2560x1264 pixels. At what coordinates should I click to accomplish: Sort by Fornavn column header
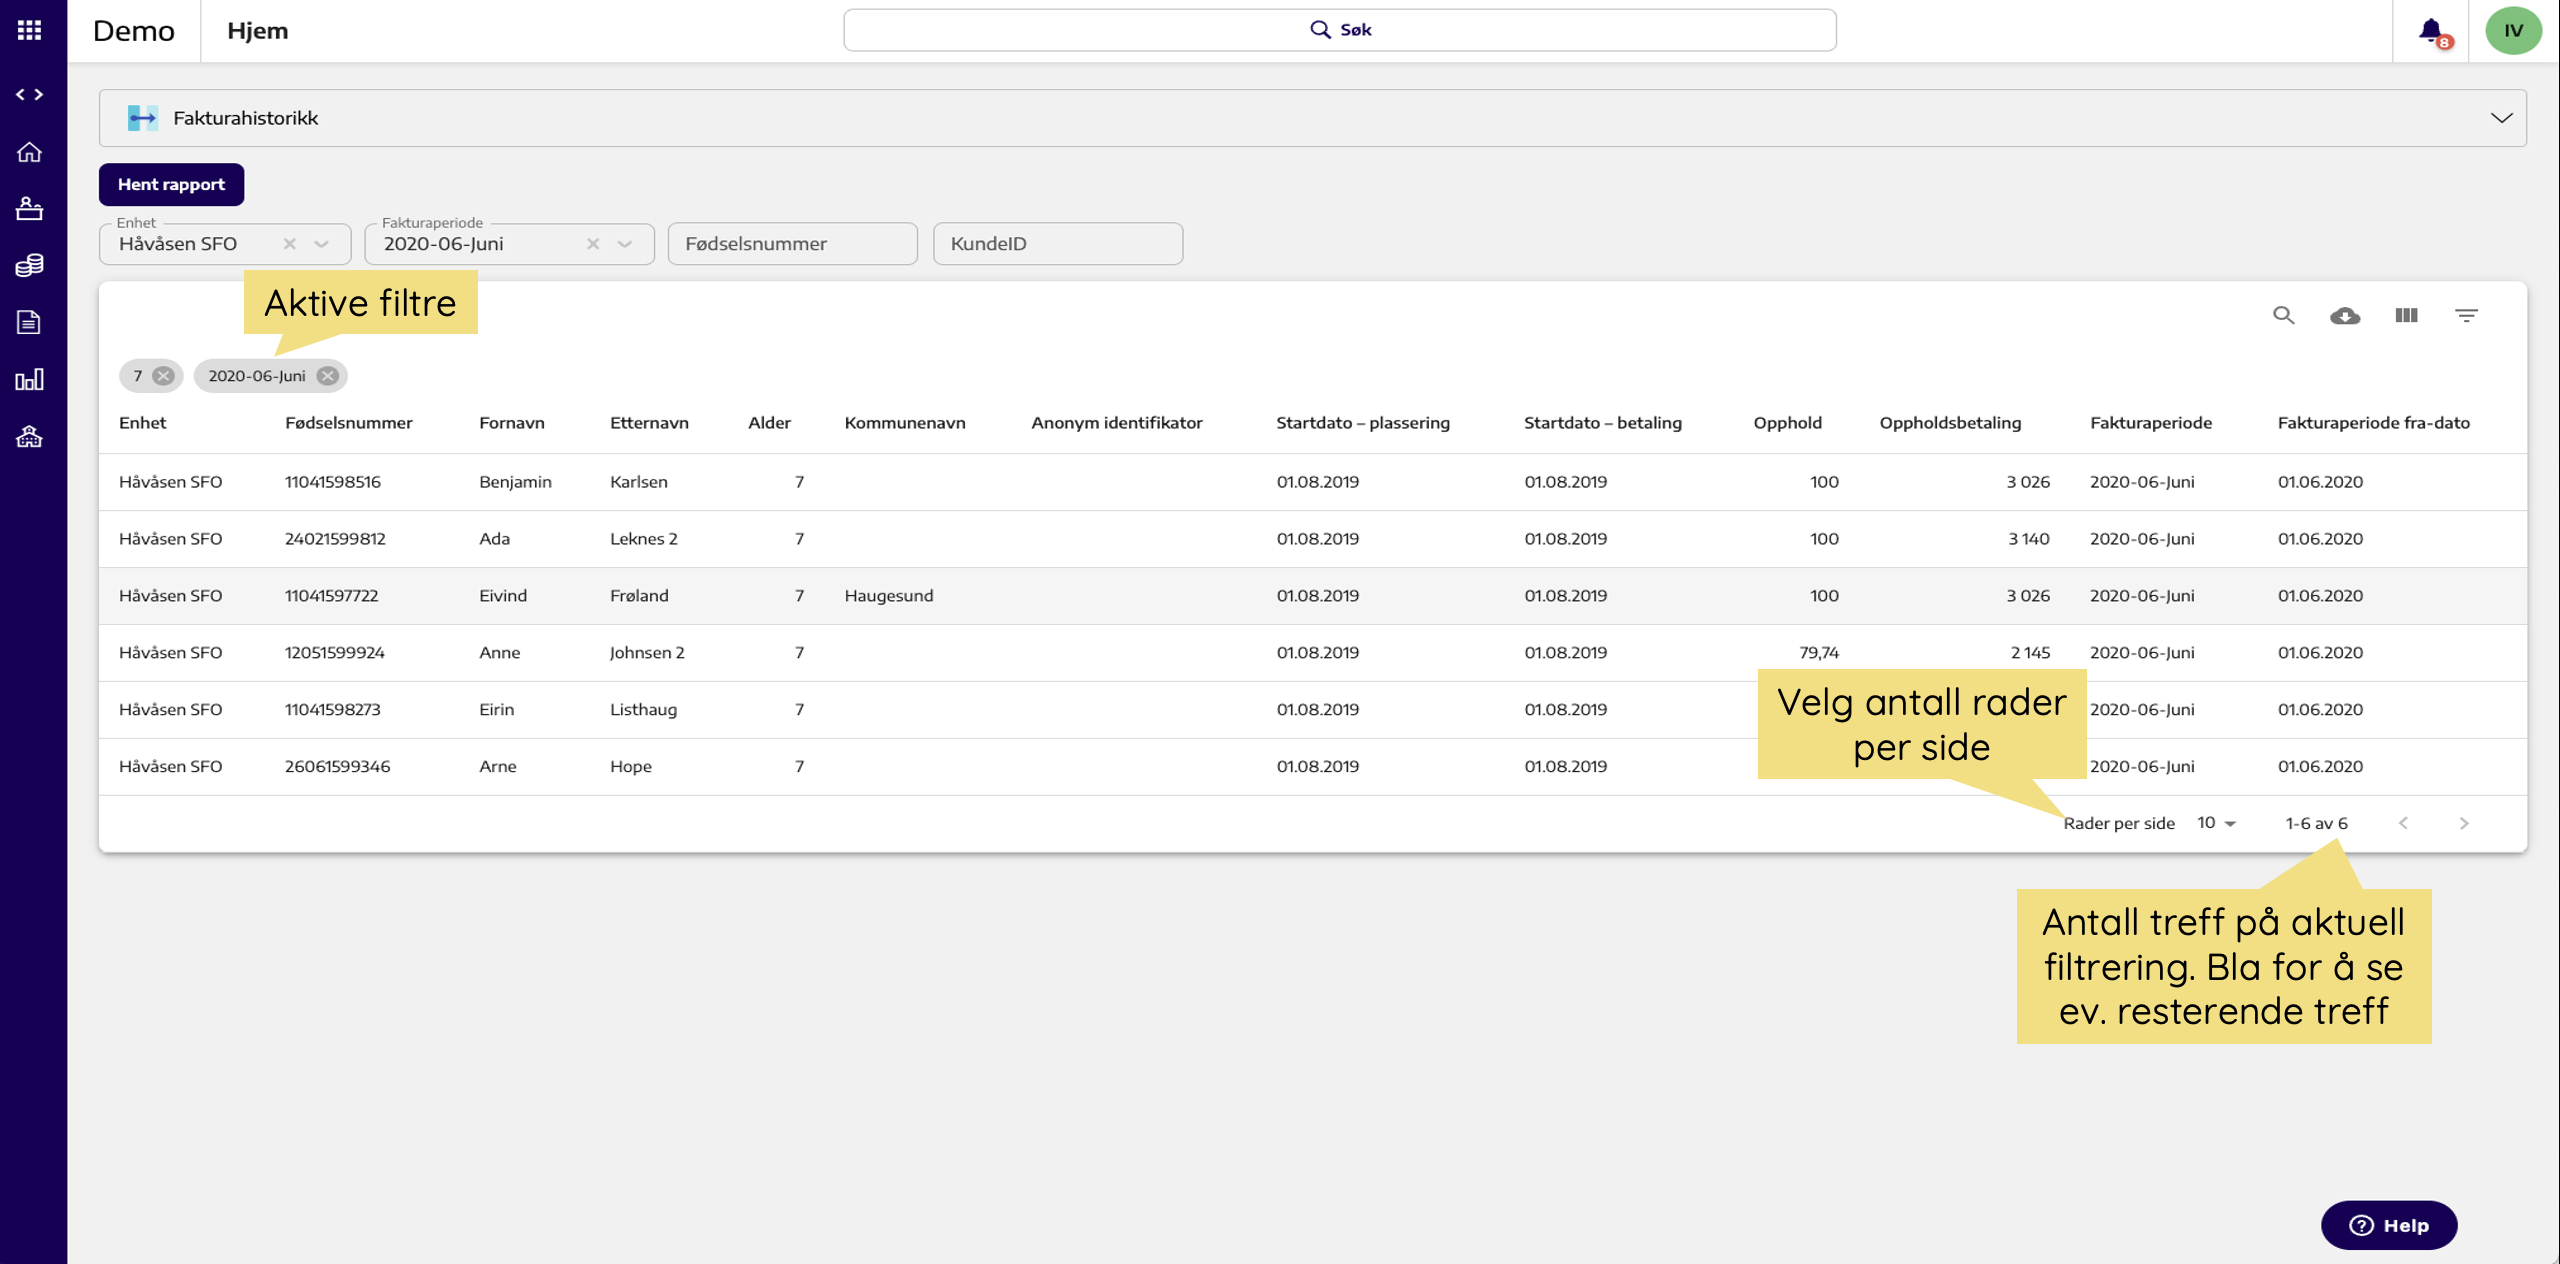[x=512, y=422]
